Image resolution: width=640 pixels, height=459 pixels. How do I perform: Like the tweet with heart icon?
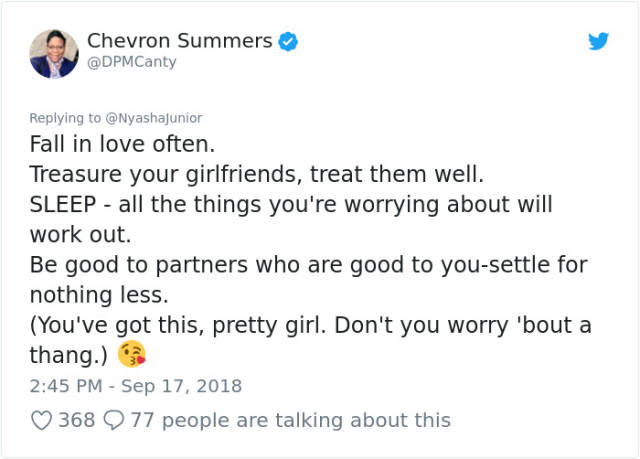42,420
